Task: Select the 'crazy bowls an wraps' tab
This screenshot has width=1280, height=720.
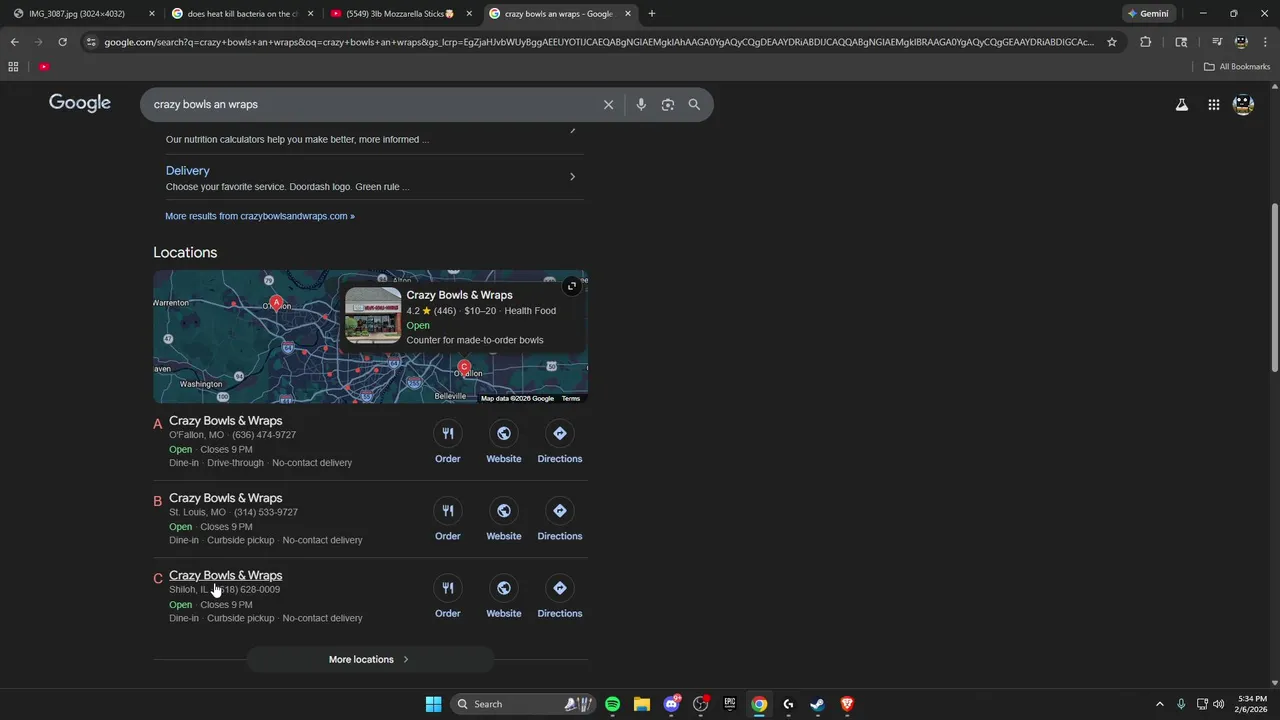Action: [x=560, y=14]
